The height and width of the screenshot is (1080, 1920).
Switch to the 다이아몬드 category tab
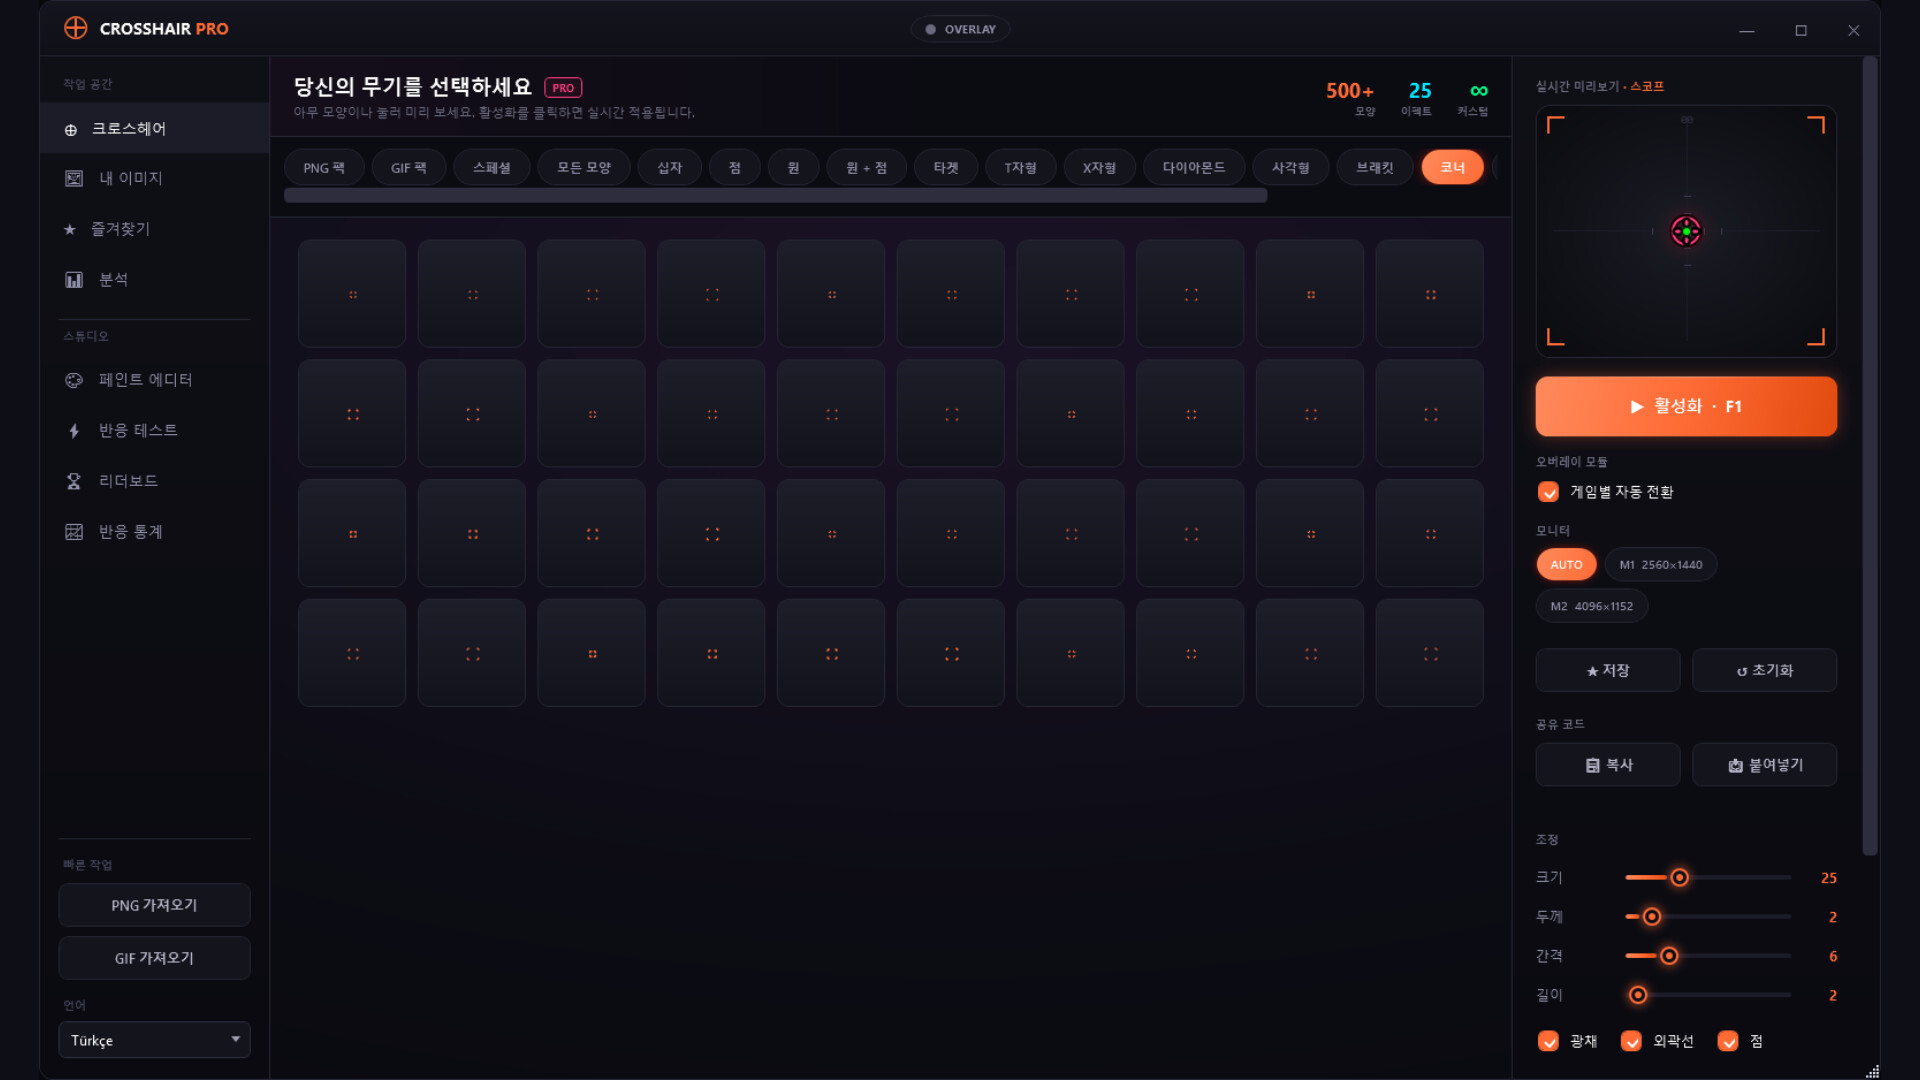(1193, 168)
